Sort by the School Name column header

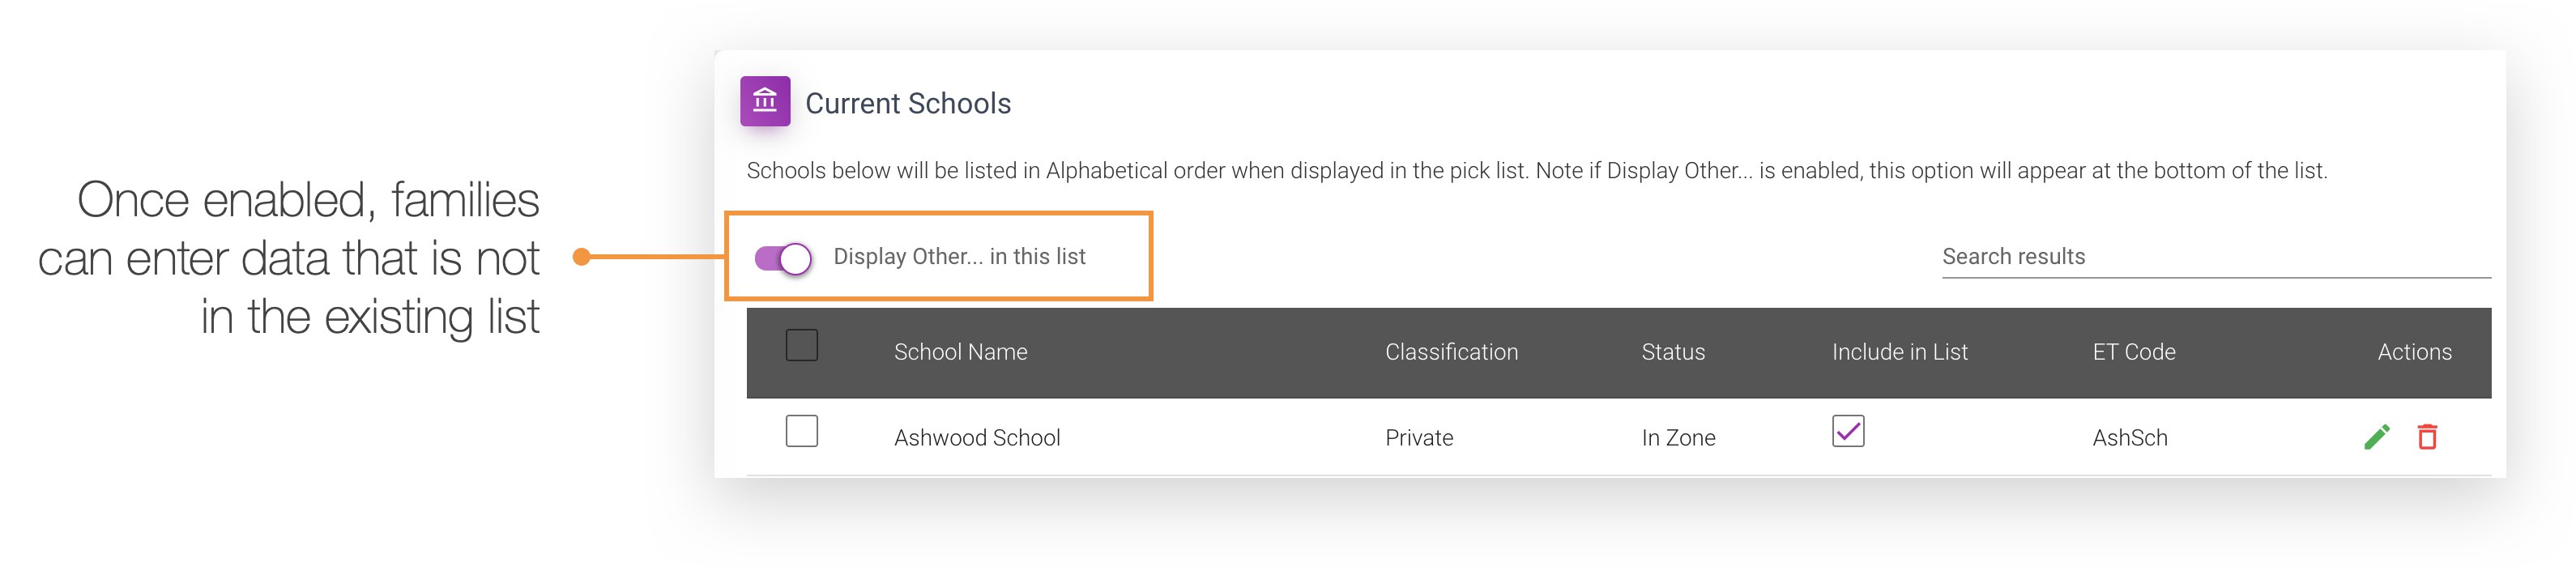coord(960,351)
